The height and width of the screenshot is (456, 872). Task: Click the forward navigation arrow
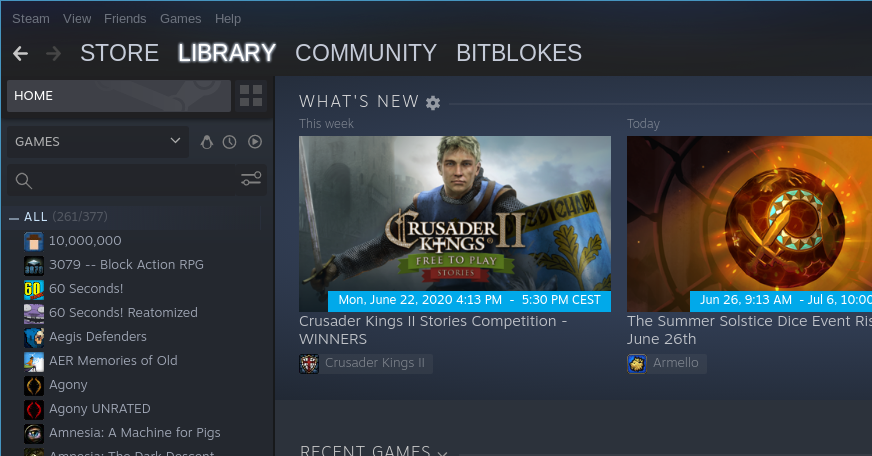coord(53,53)
